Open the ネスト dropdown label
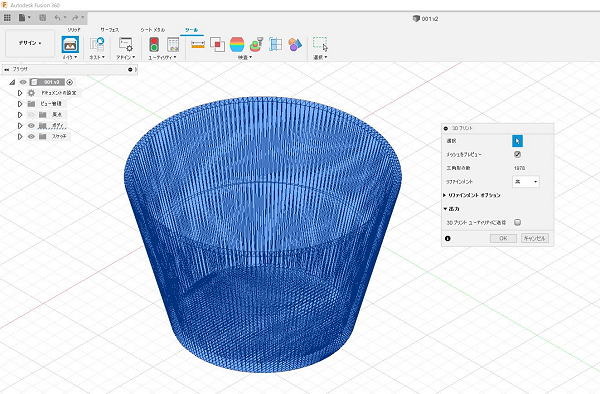 (97, 57)
